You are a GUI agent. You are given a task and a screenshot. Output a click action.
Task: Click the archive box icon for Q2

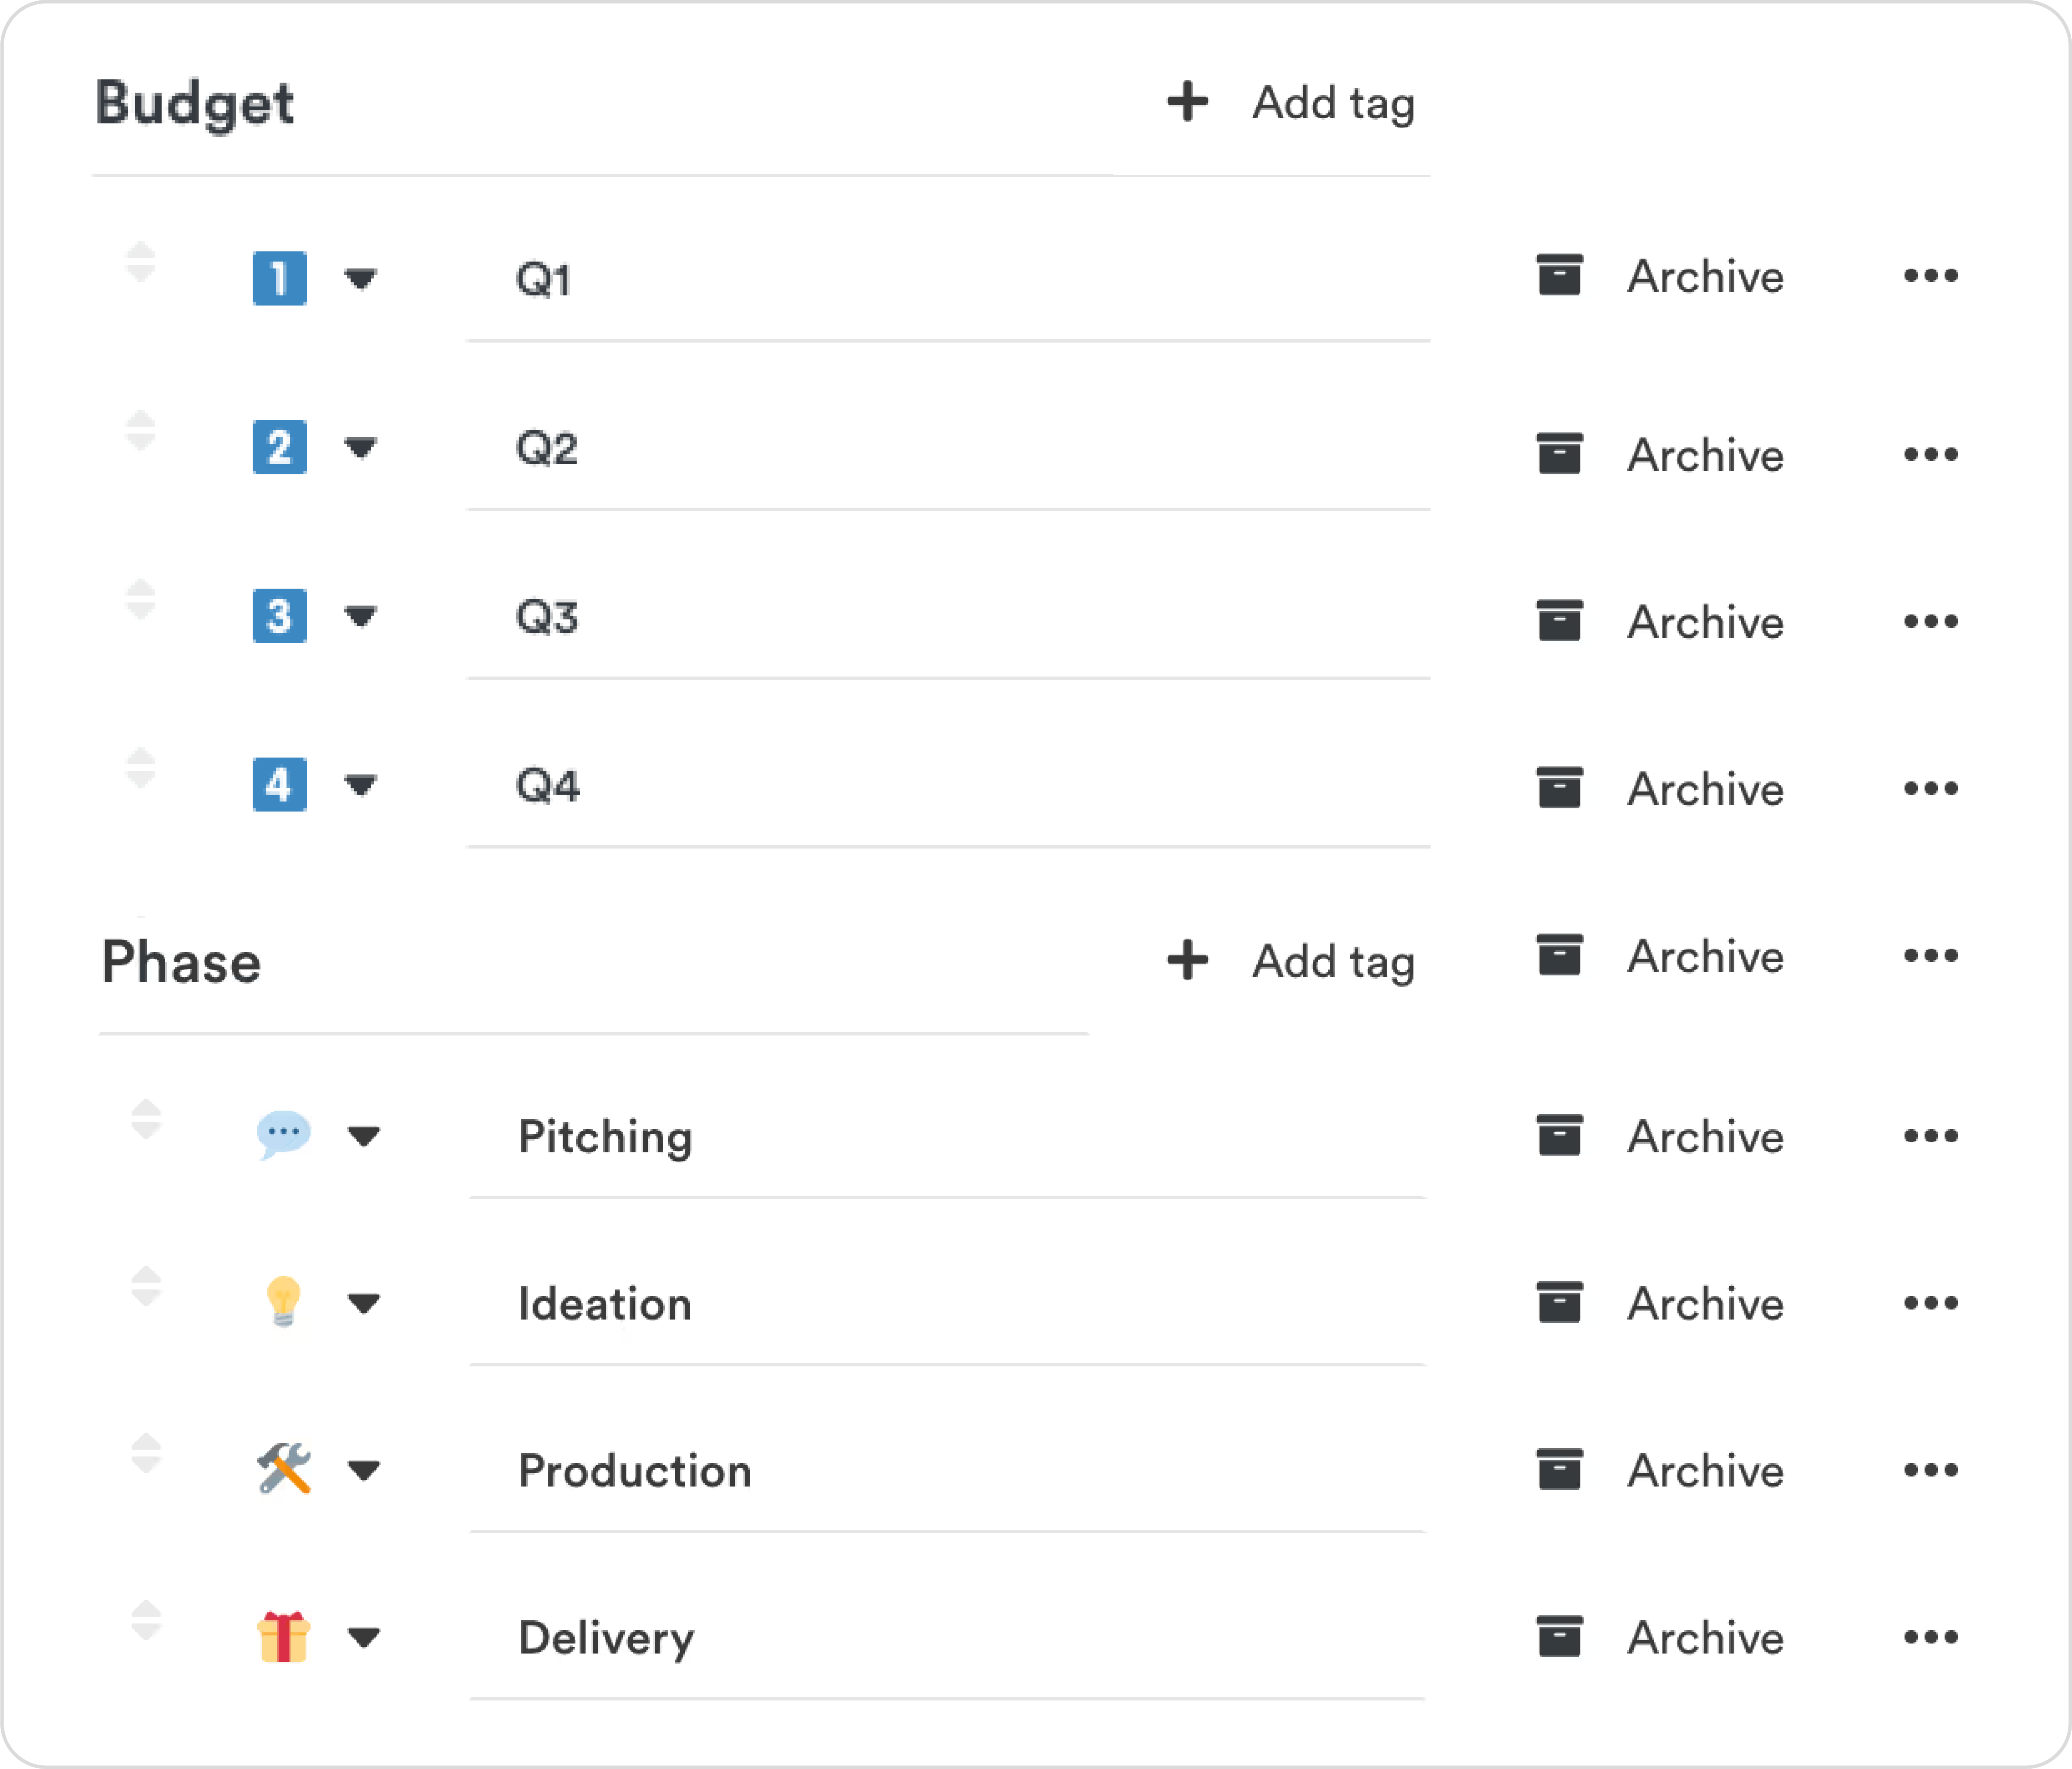point(1559,454)
